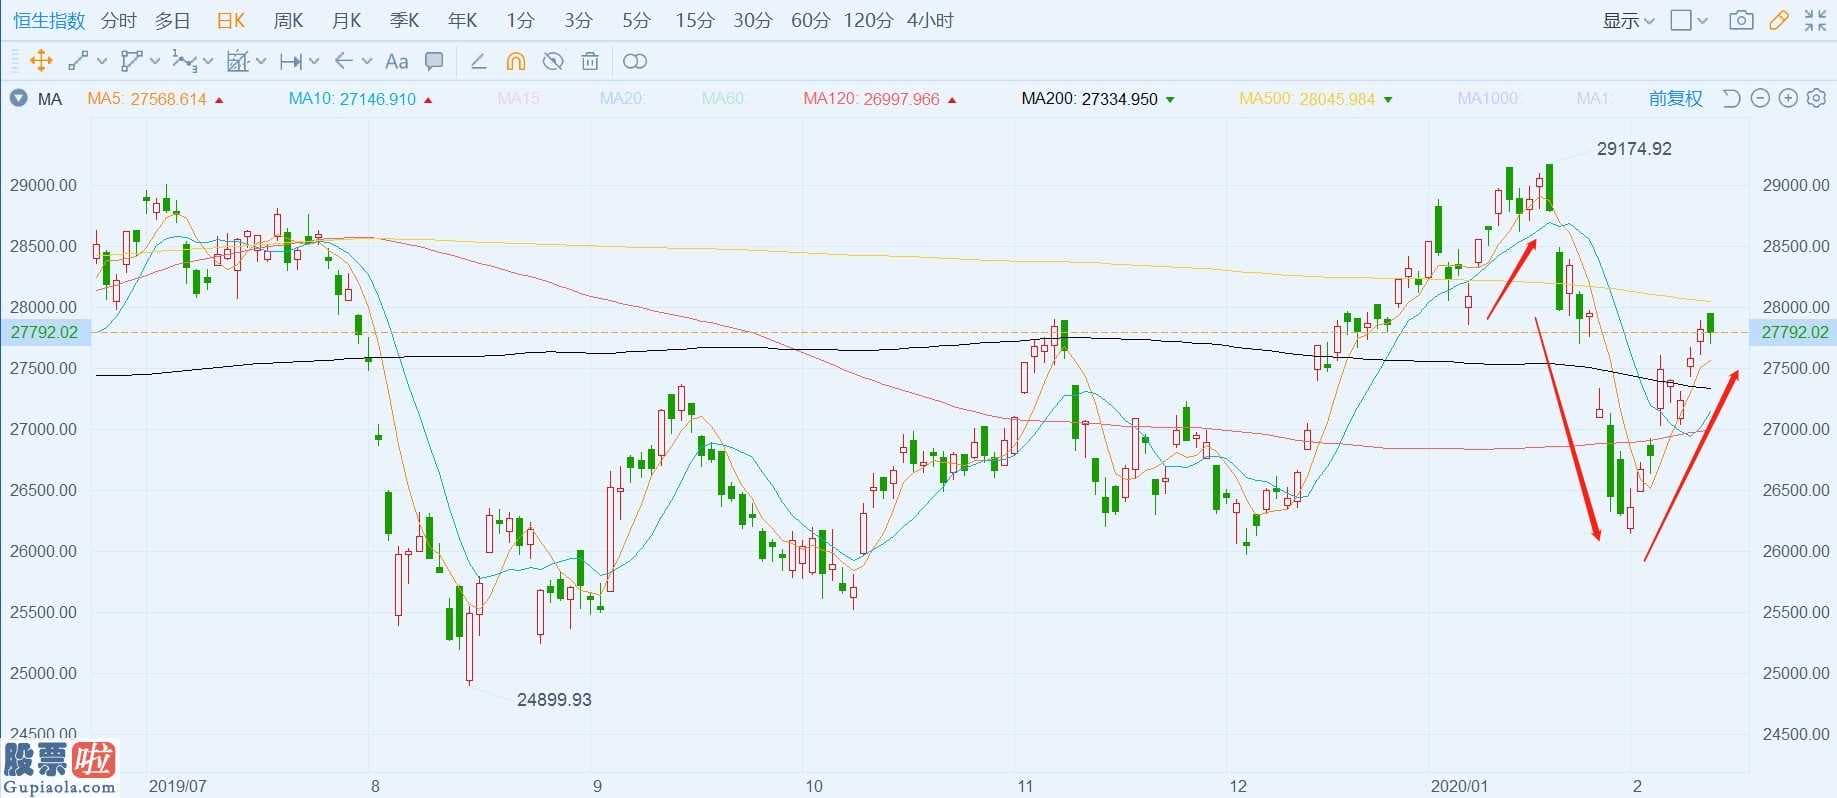Click the 24899.93 low price label
The height and width of the screenshot is (798, 1837).
pos(554,700)
